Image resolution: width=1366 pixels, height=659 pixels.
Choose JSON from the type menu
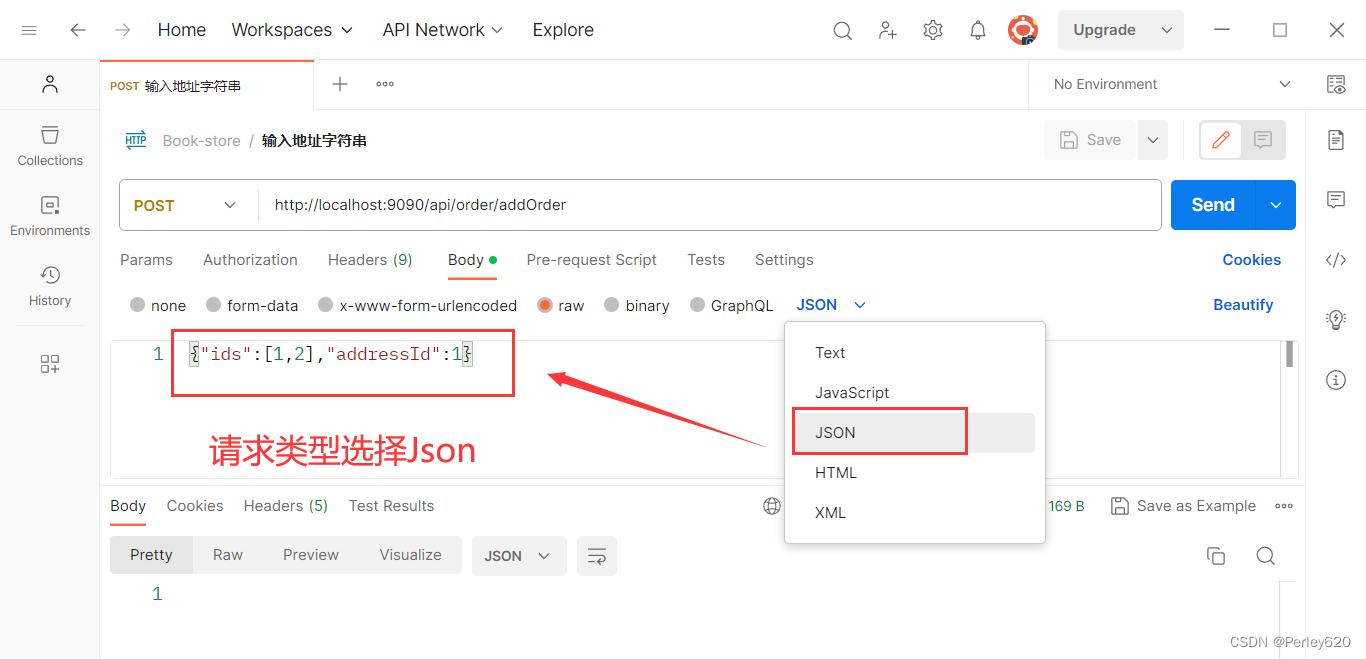914,433
